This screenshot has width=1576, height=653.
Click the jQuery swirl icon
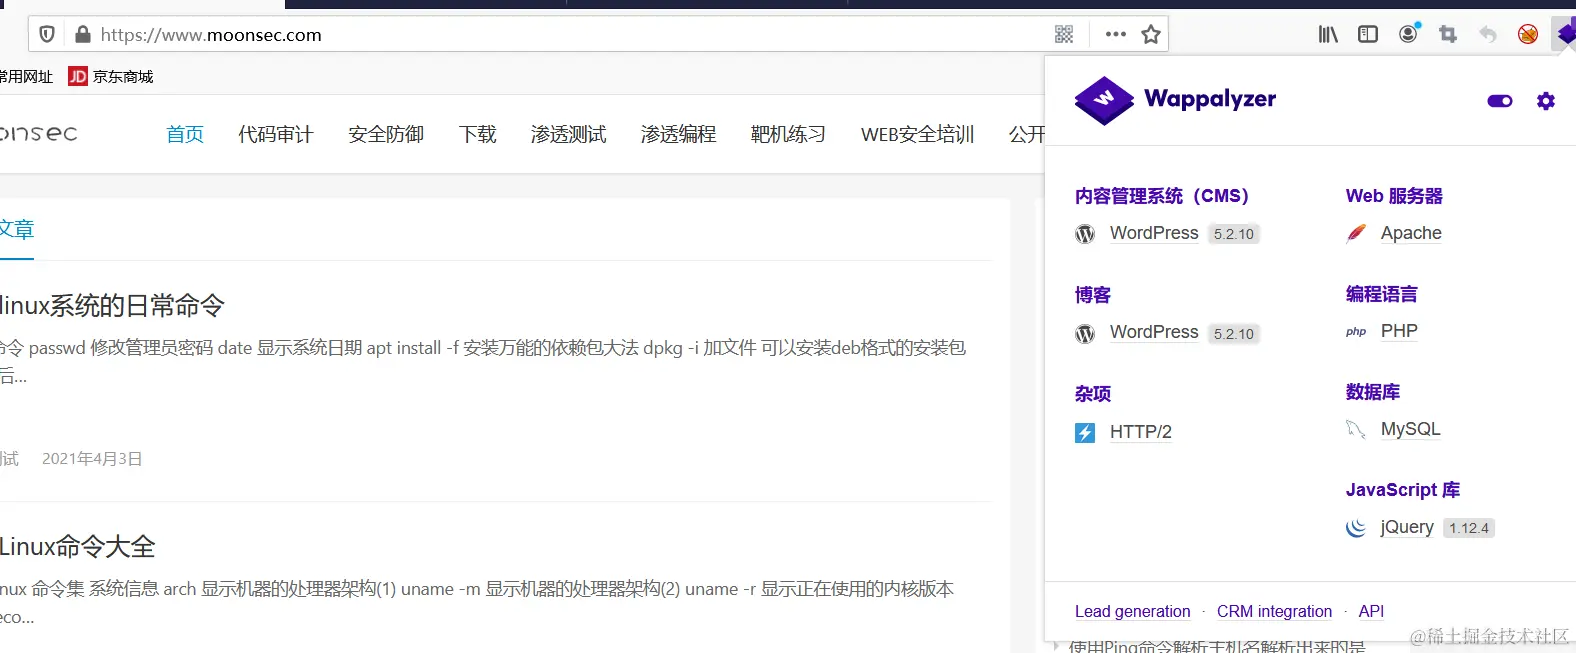(1356, 528)
